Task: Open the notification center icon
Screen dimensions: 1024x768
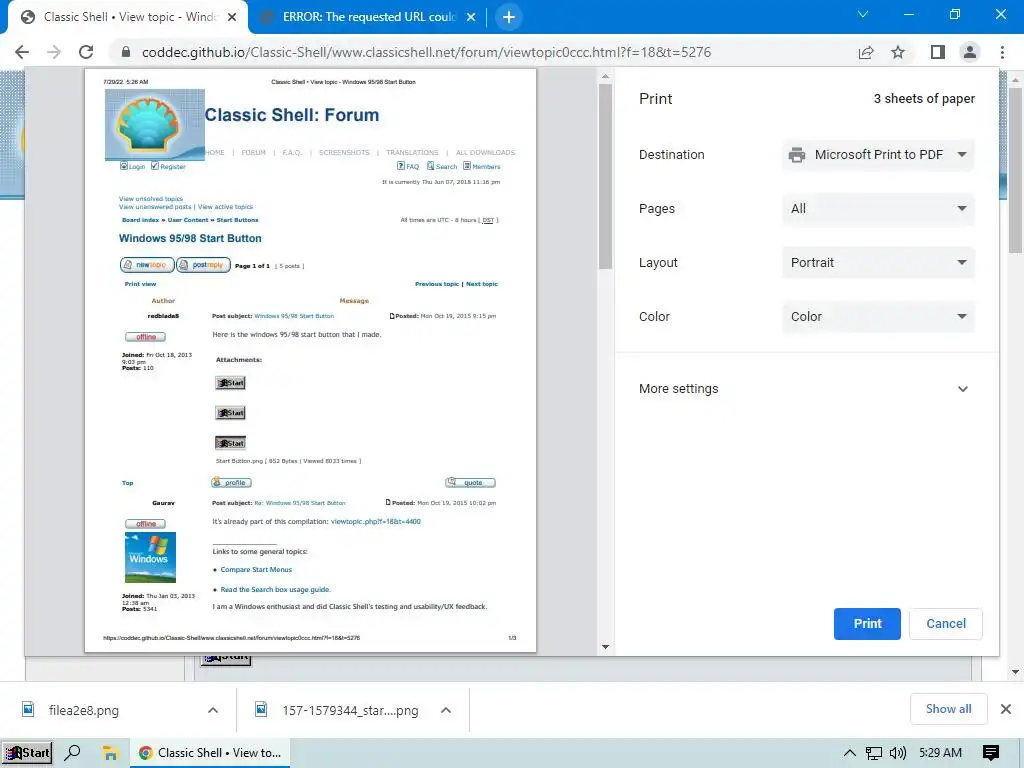Action: (991, 753)
